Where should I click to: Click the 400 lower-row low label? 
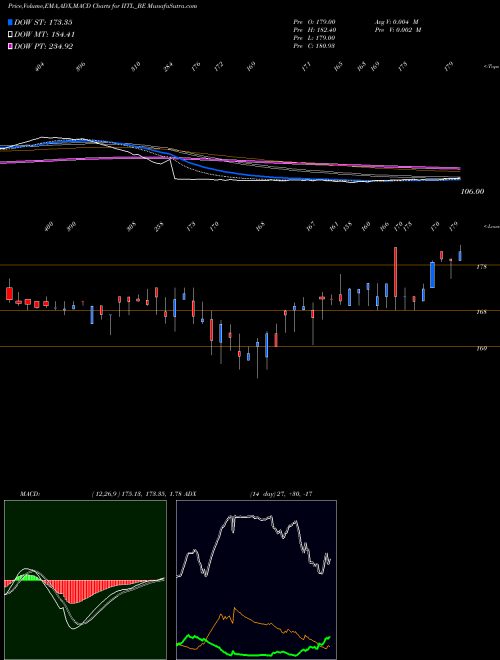[49, 227]
